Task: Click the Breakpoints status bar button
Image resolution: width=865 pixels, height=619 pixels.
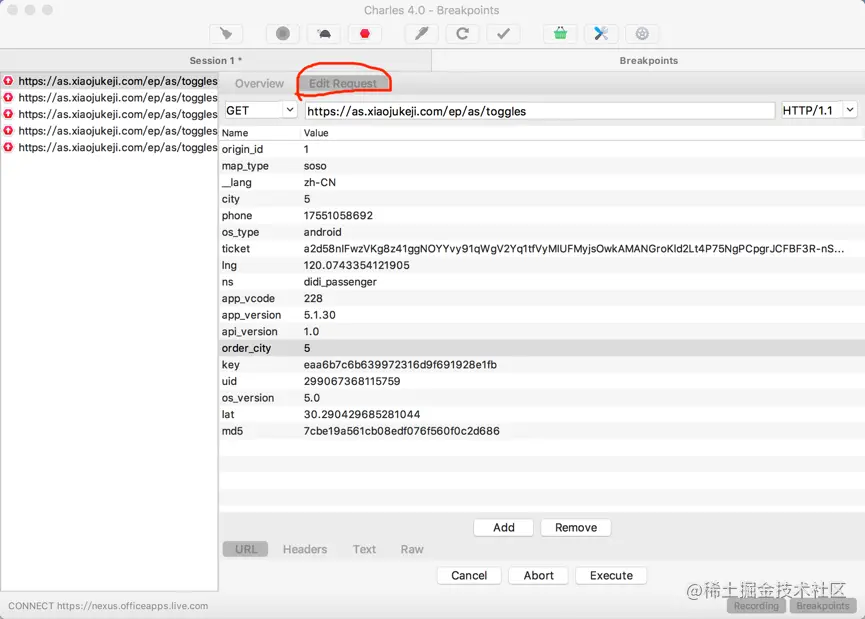Action: [x=823, y=606]
